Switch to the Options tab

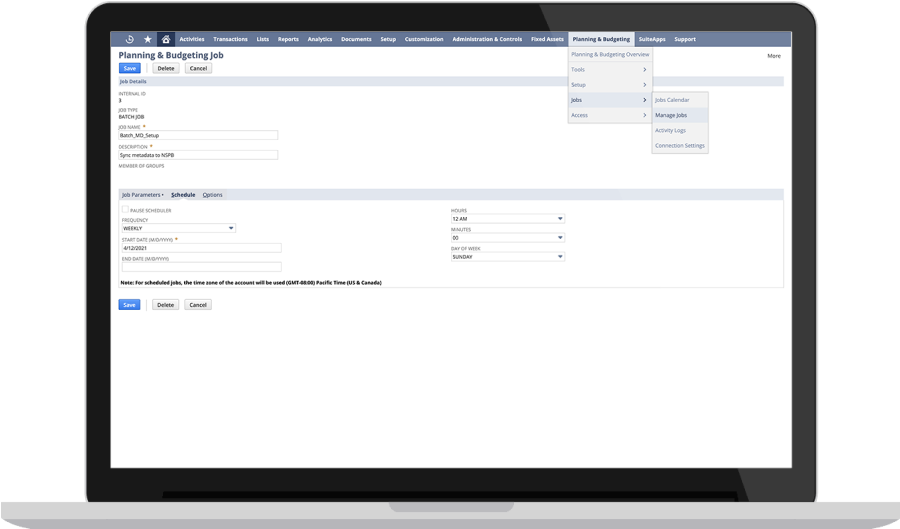(x=212, y=195)
